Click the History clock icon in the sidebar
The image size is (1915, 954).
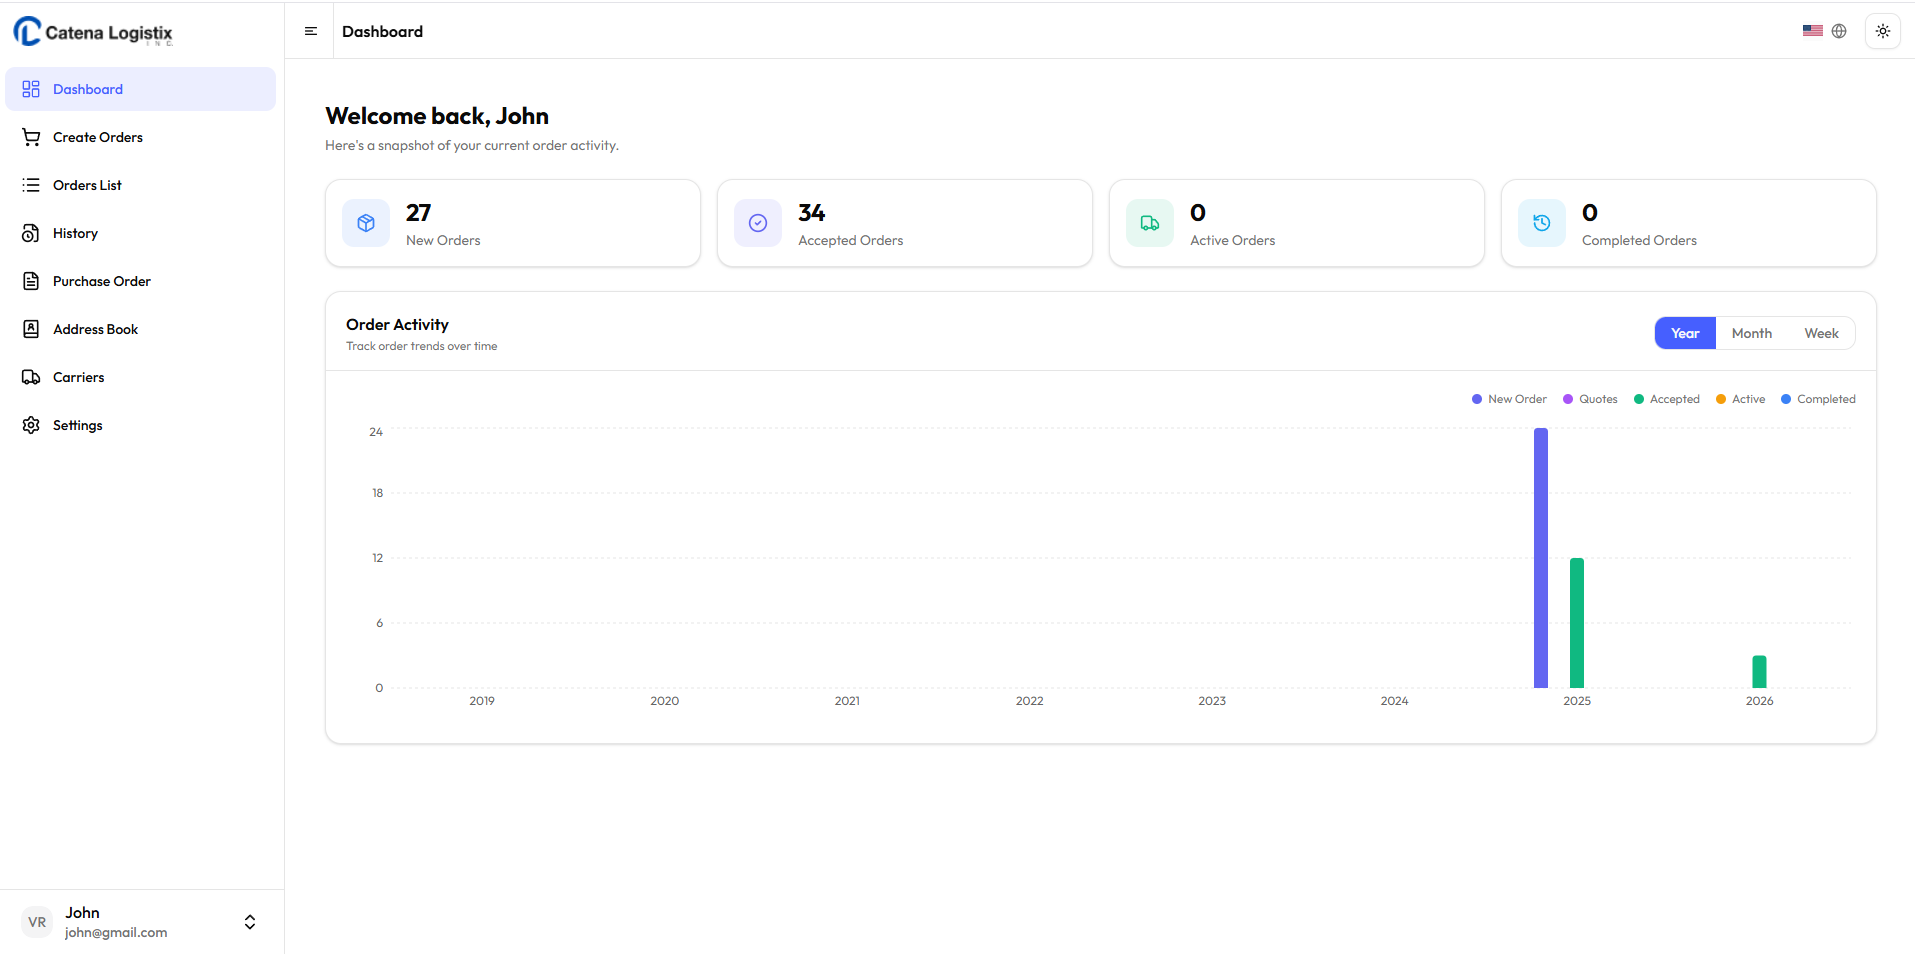tap(31, 233)
